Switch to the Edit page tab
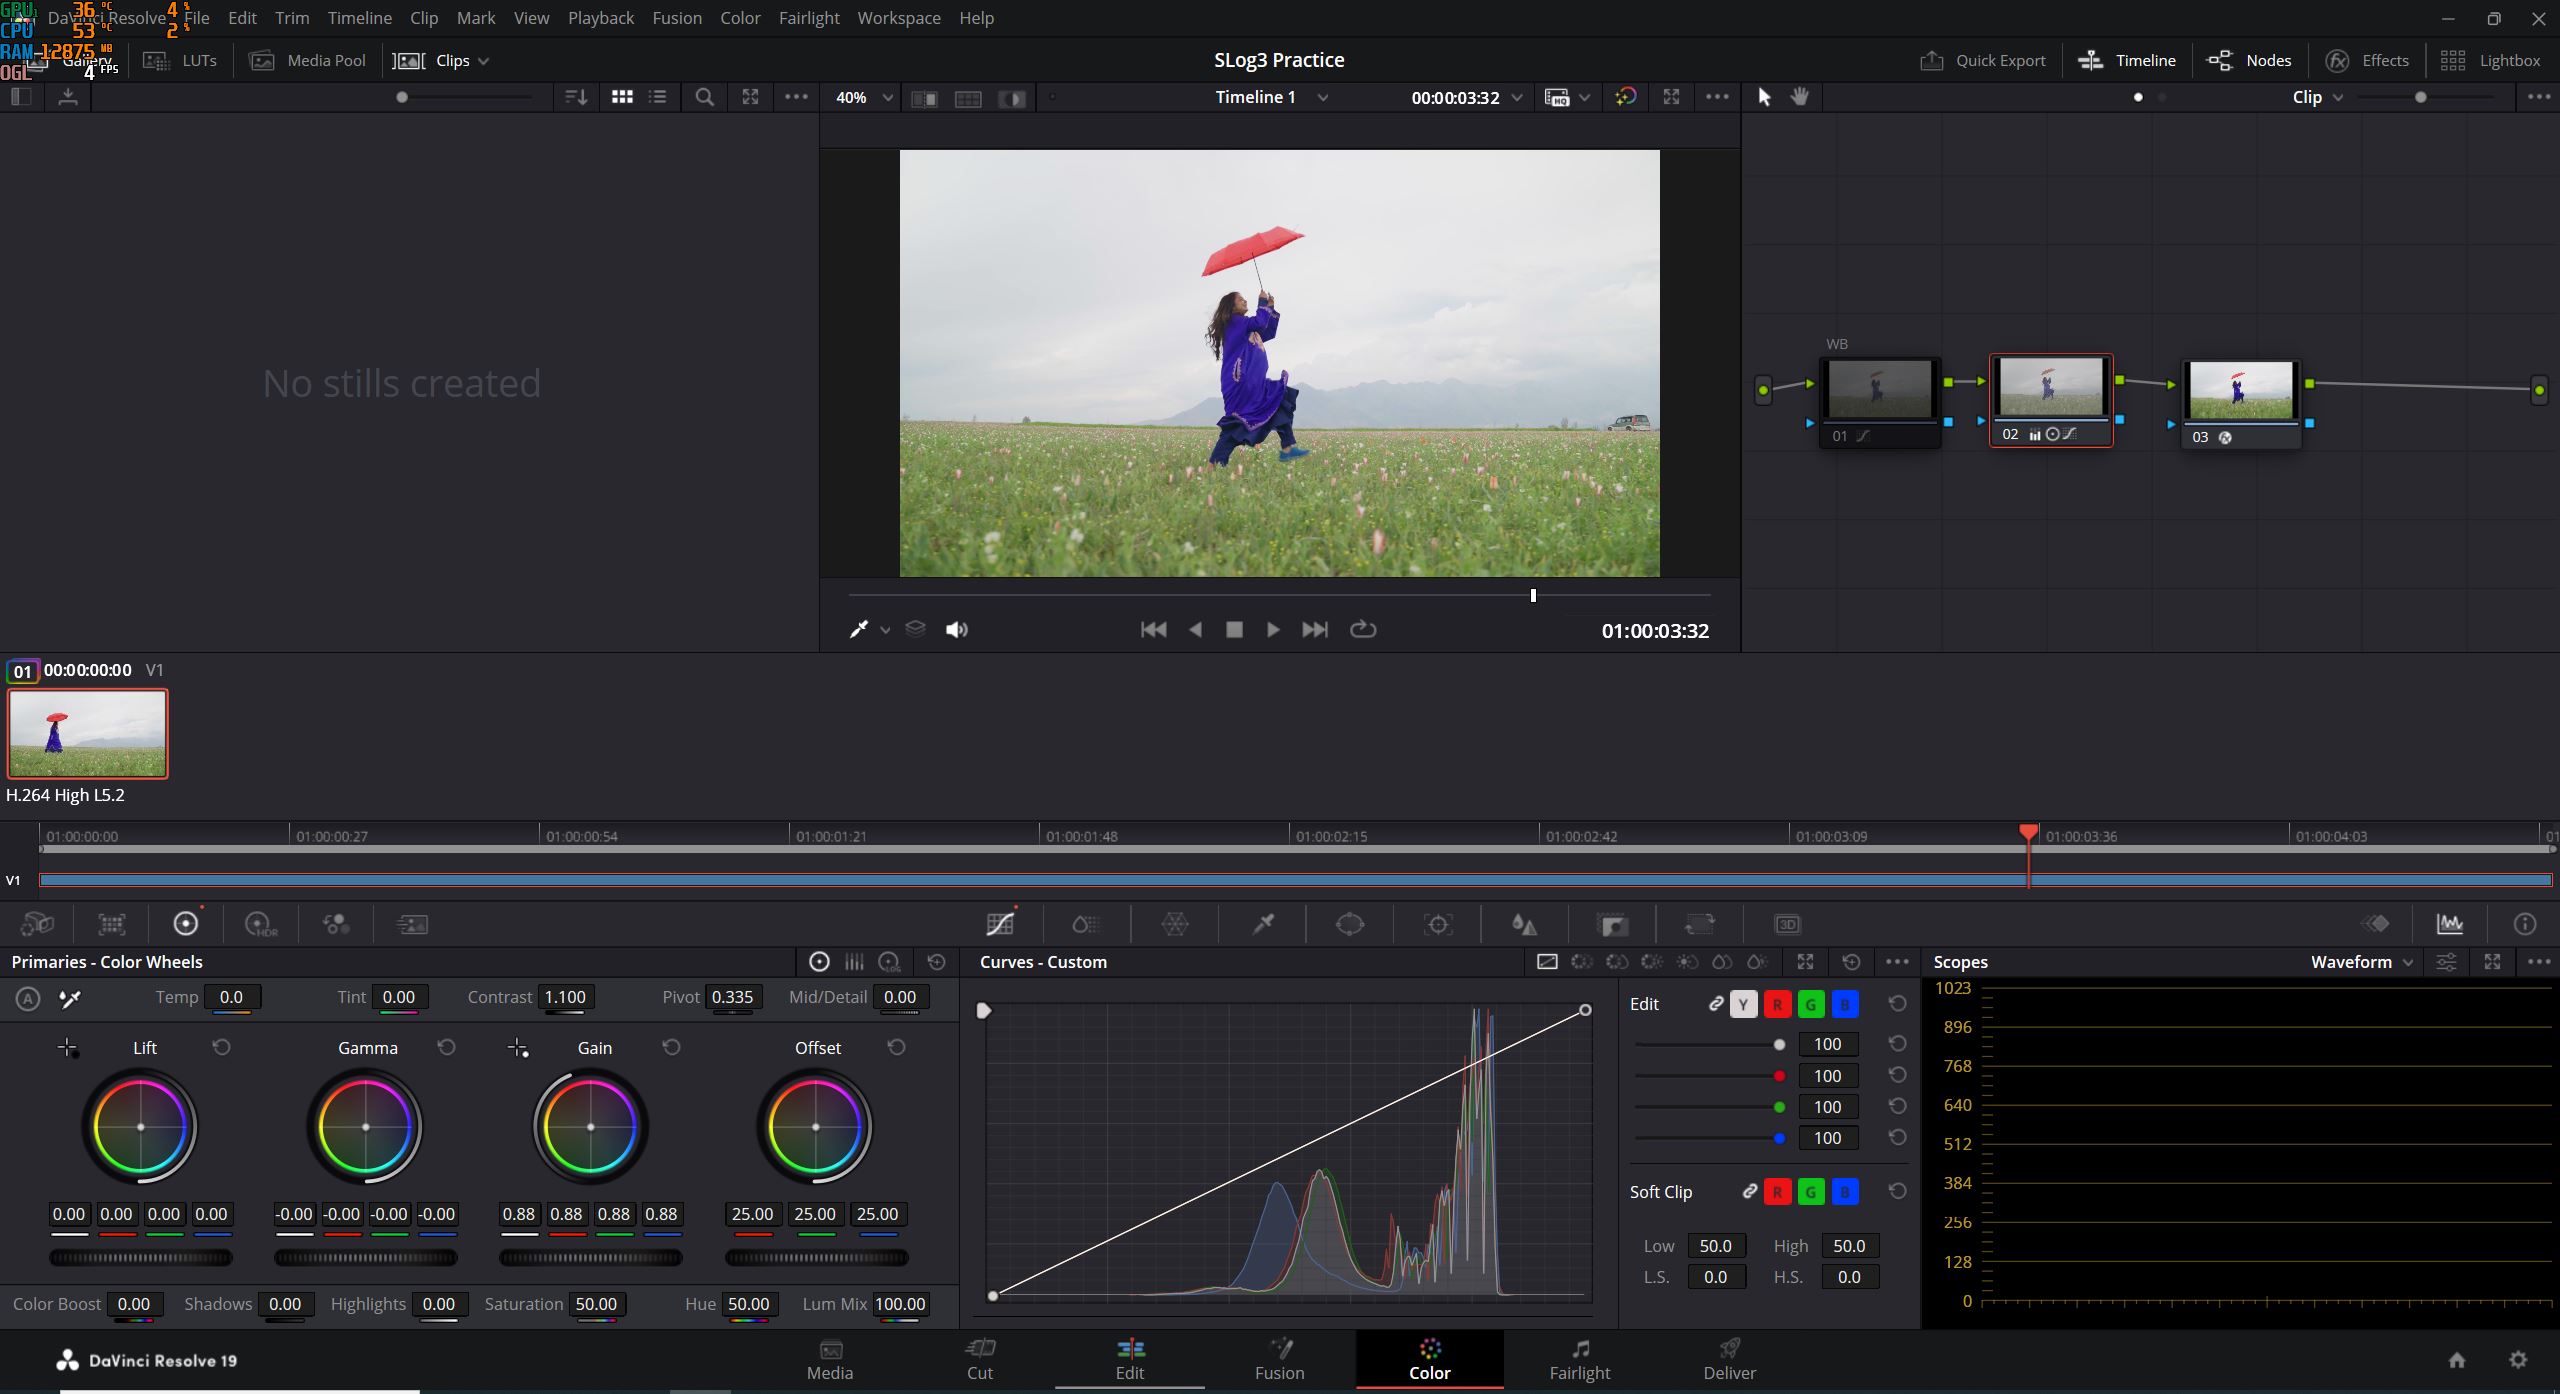The image size is (2560, 1394). 1130,1360
